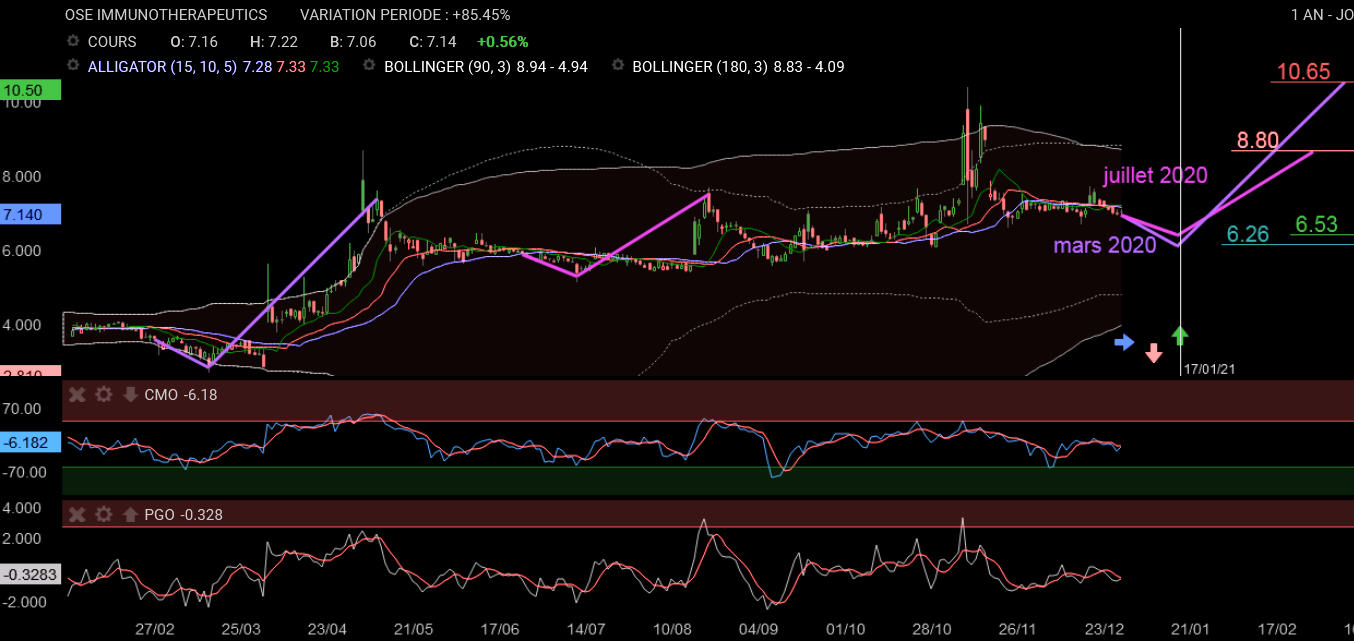This screenshot has width=1354, height=641.
Task: Click the CMO -6.18 indicator label
Action: click(181, 395)
